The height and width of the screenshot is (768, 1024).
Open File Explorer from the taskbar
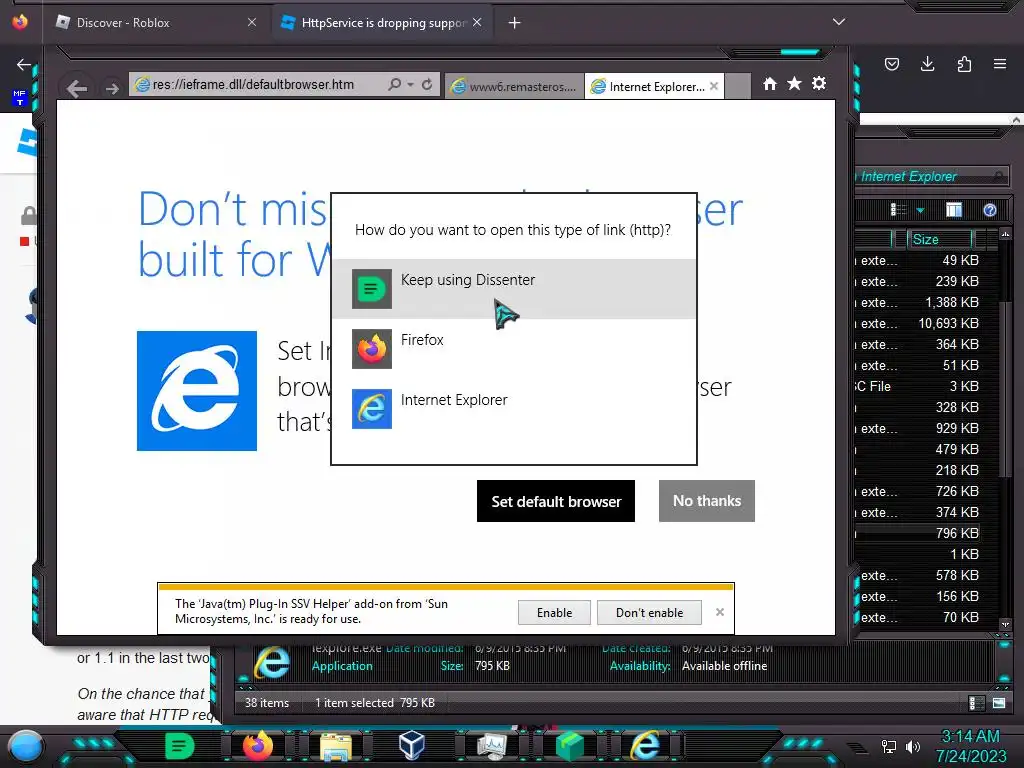(x=336, y=746)
